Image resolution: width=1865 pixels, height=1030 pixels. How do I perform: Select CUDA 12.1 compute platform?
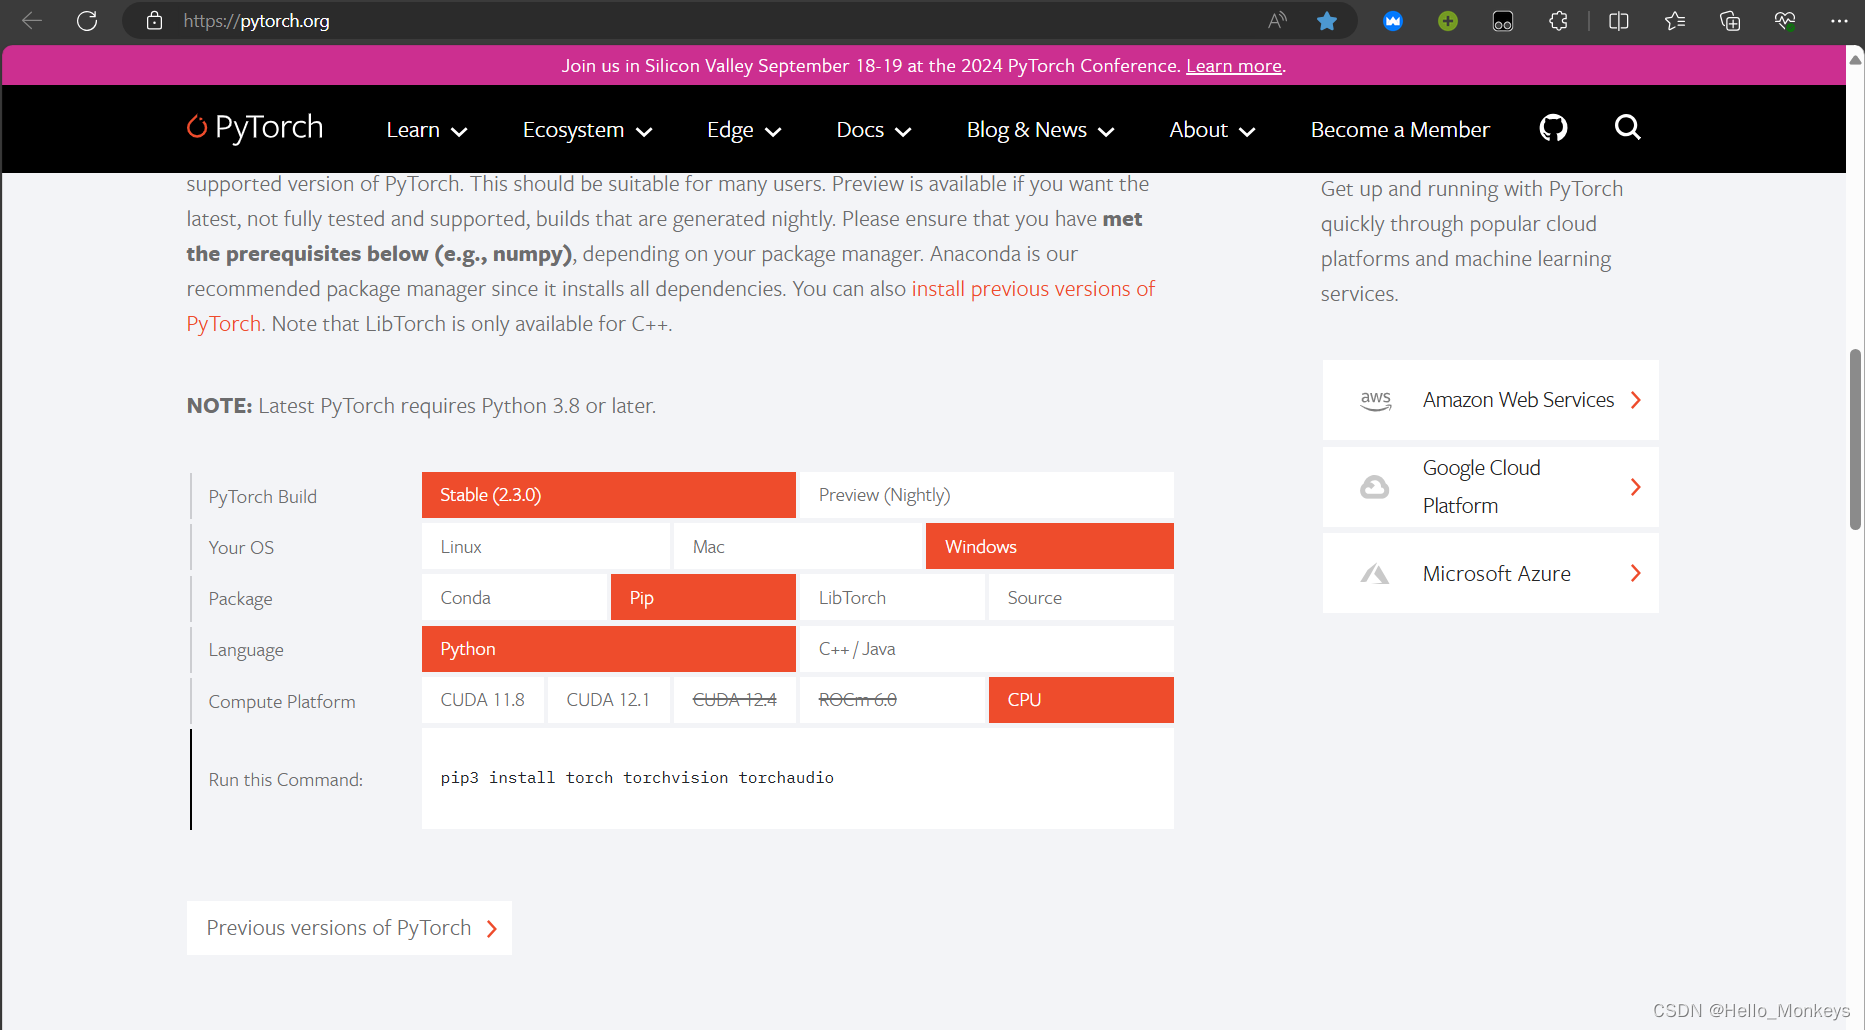click(x=609, y=700)
